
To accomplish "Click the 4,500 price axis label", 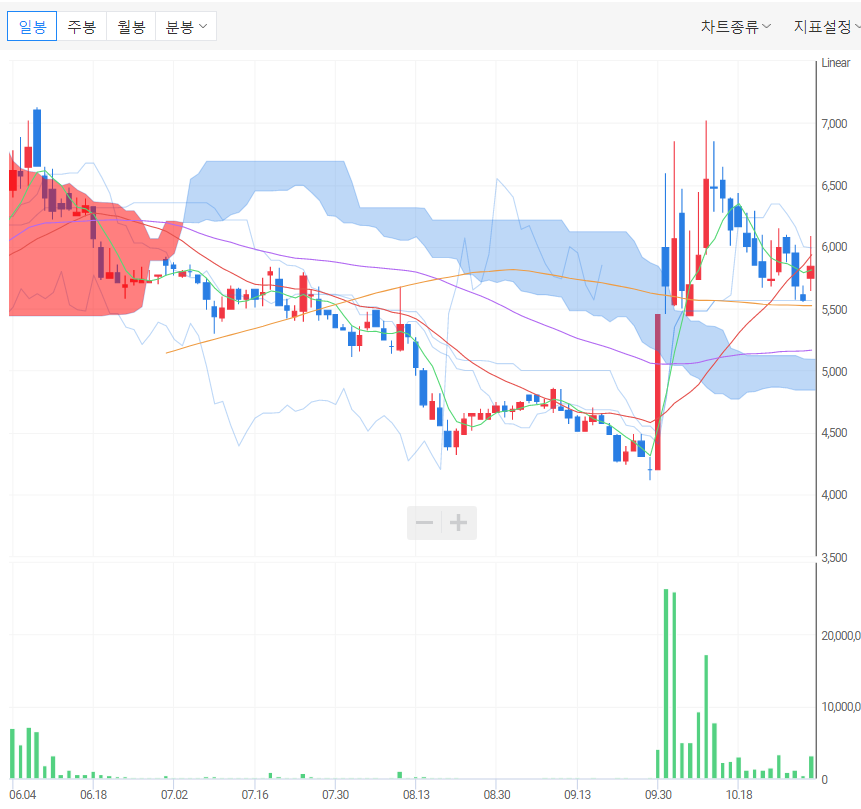I will tap(834, 433).
